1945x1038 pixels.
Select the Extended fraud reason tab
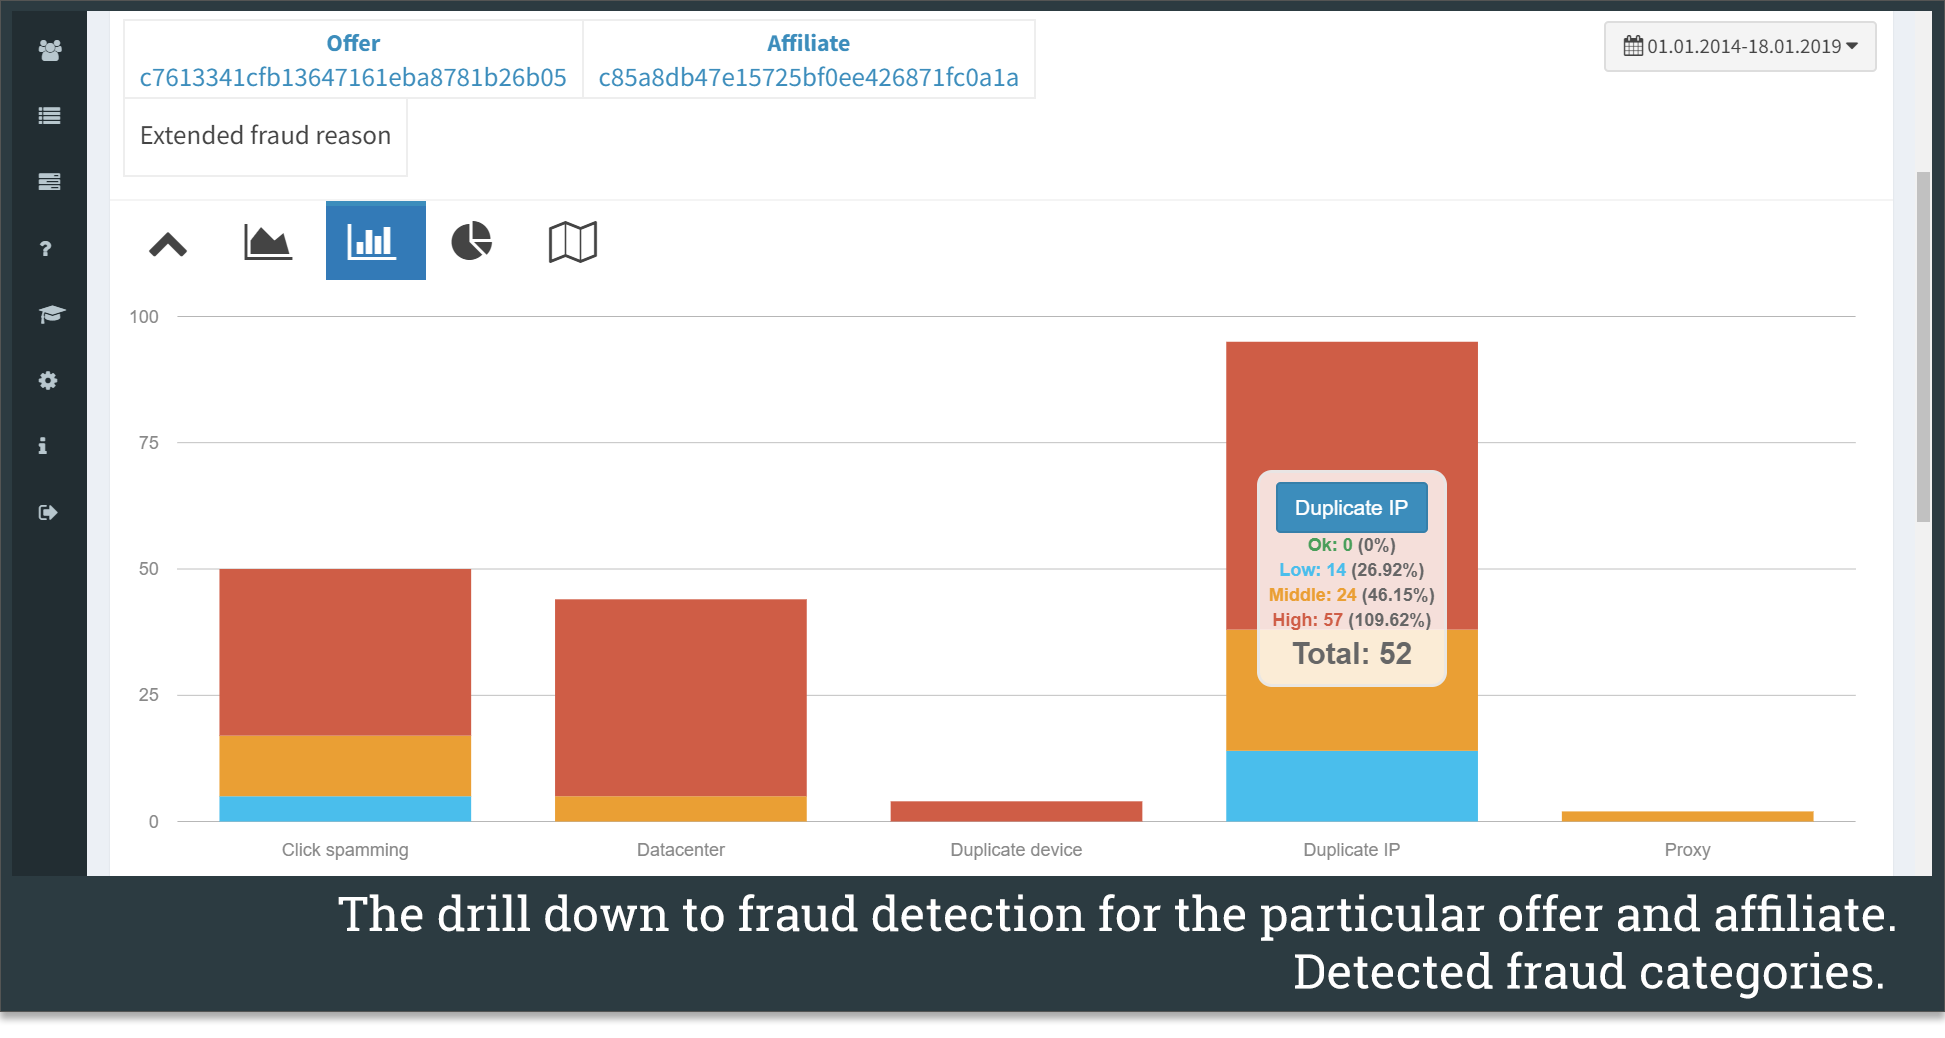pos(265,135)
